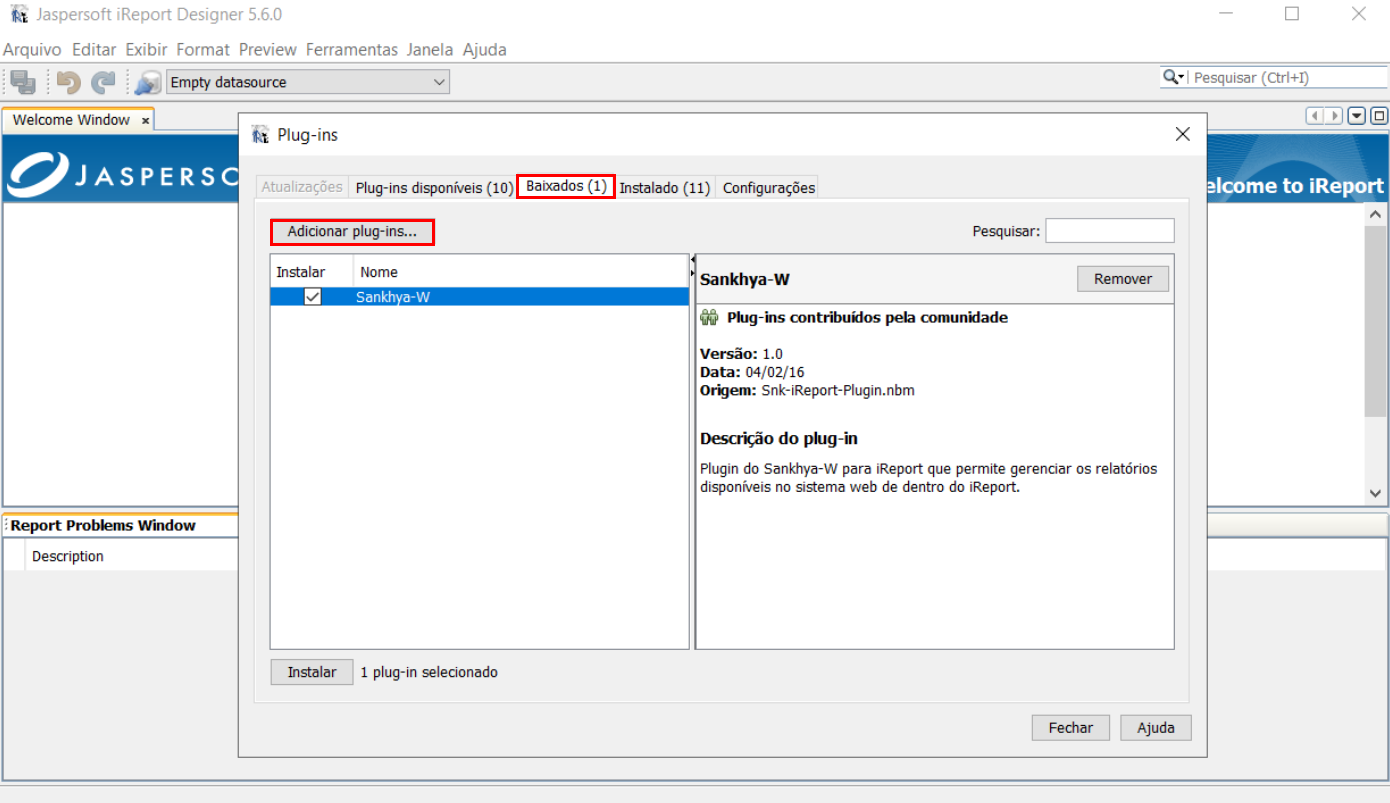Open the Format menu
The height and width of the screenshot is (803, 1390).
203,49
